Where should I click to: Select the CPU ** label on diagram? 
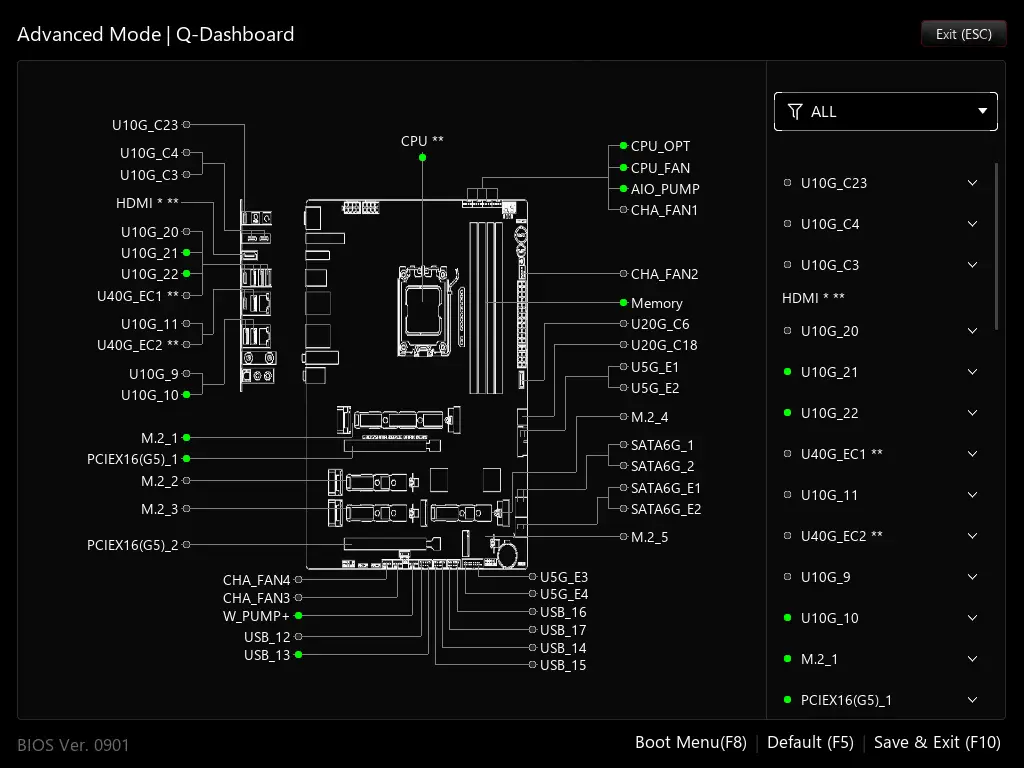click(x=422, y=141)
